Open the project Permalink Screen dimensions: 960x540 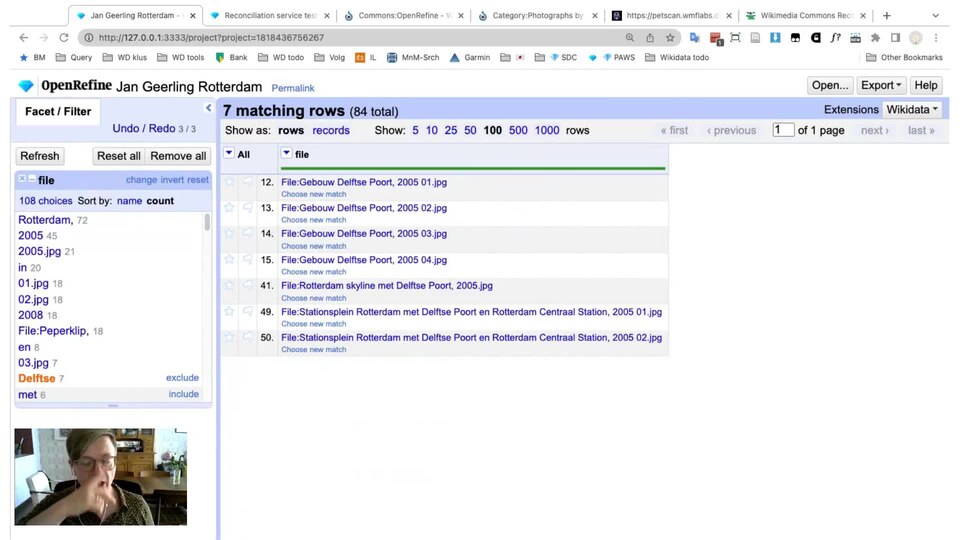coord(293,88)
